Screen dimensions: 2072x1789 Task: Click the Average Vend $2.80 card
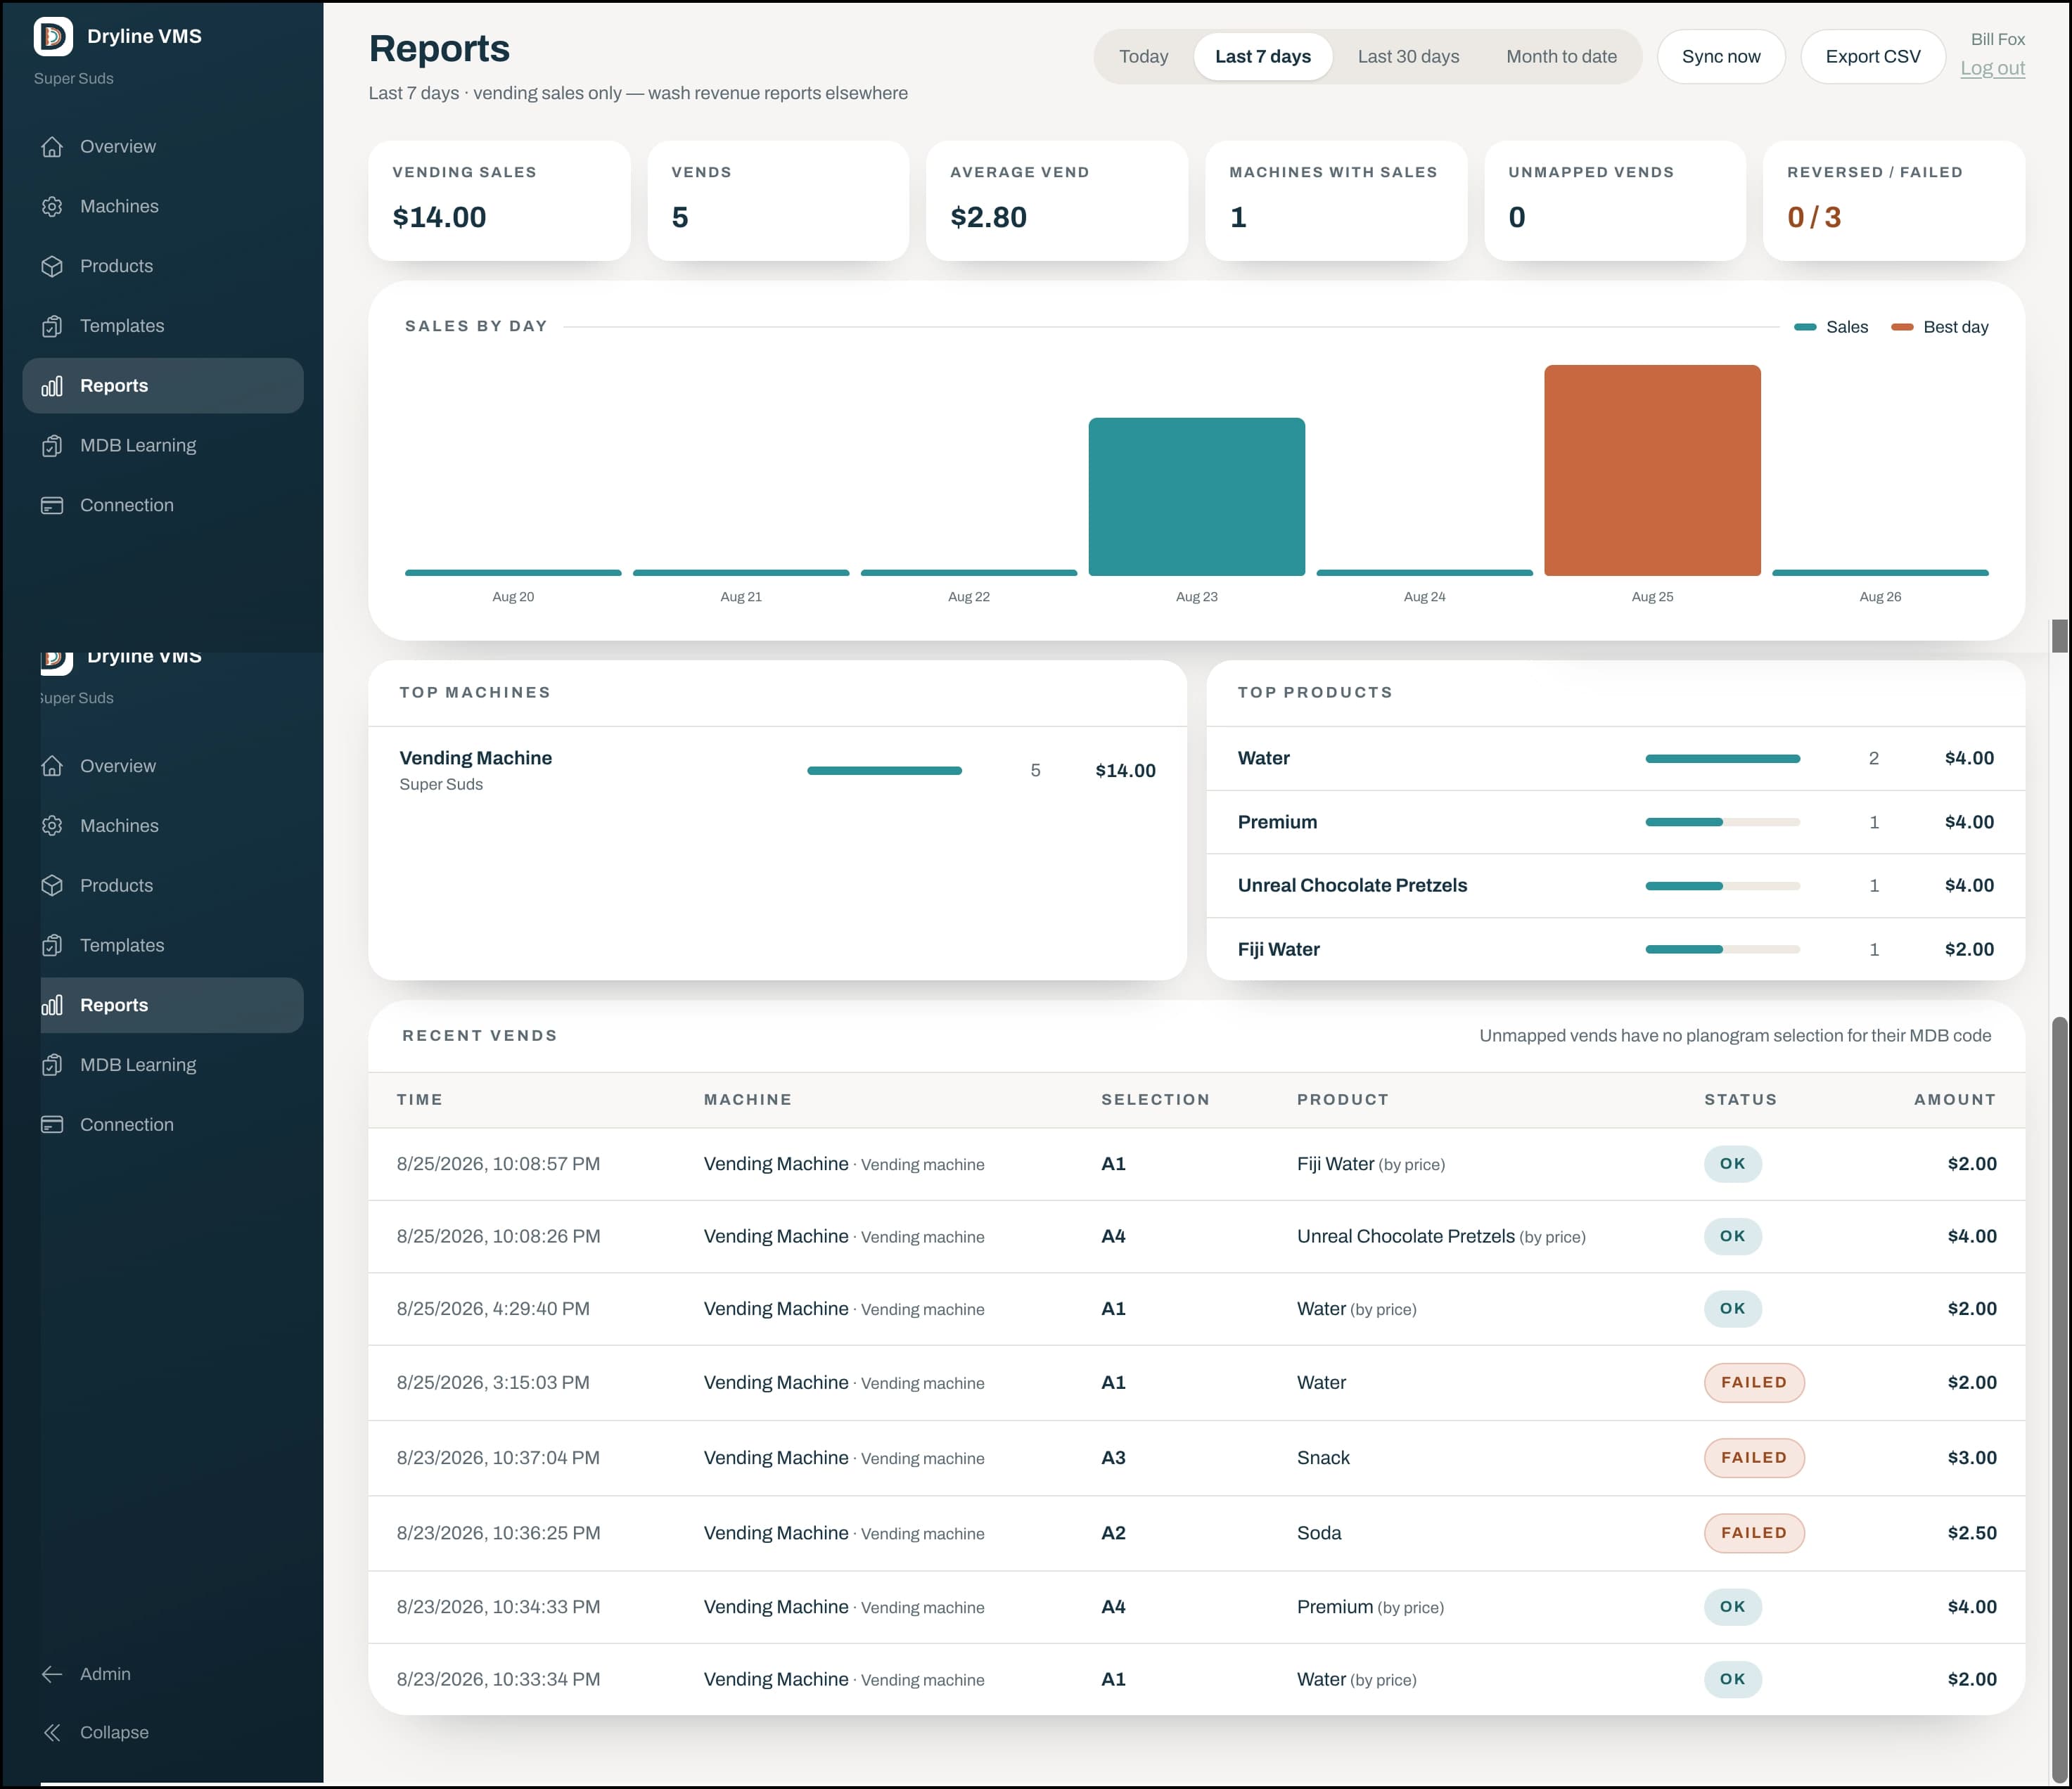1057,200
